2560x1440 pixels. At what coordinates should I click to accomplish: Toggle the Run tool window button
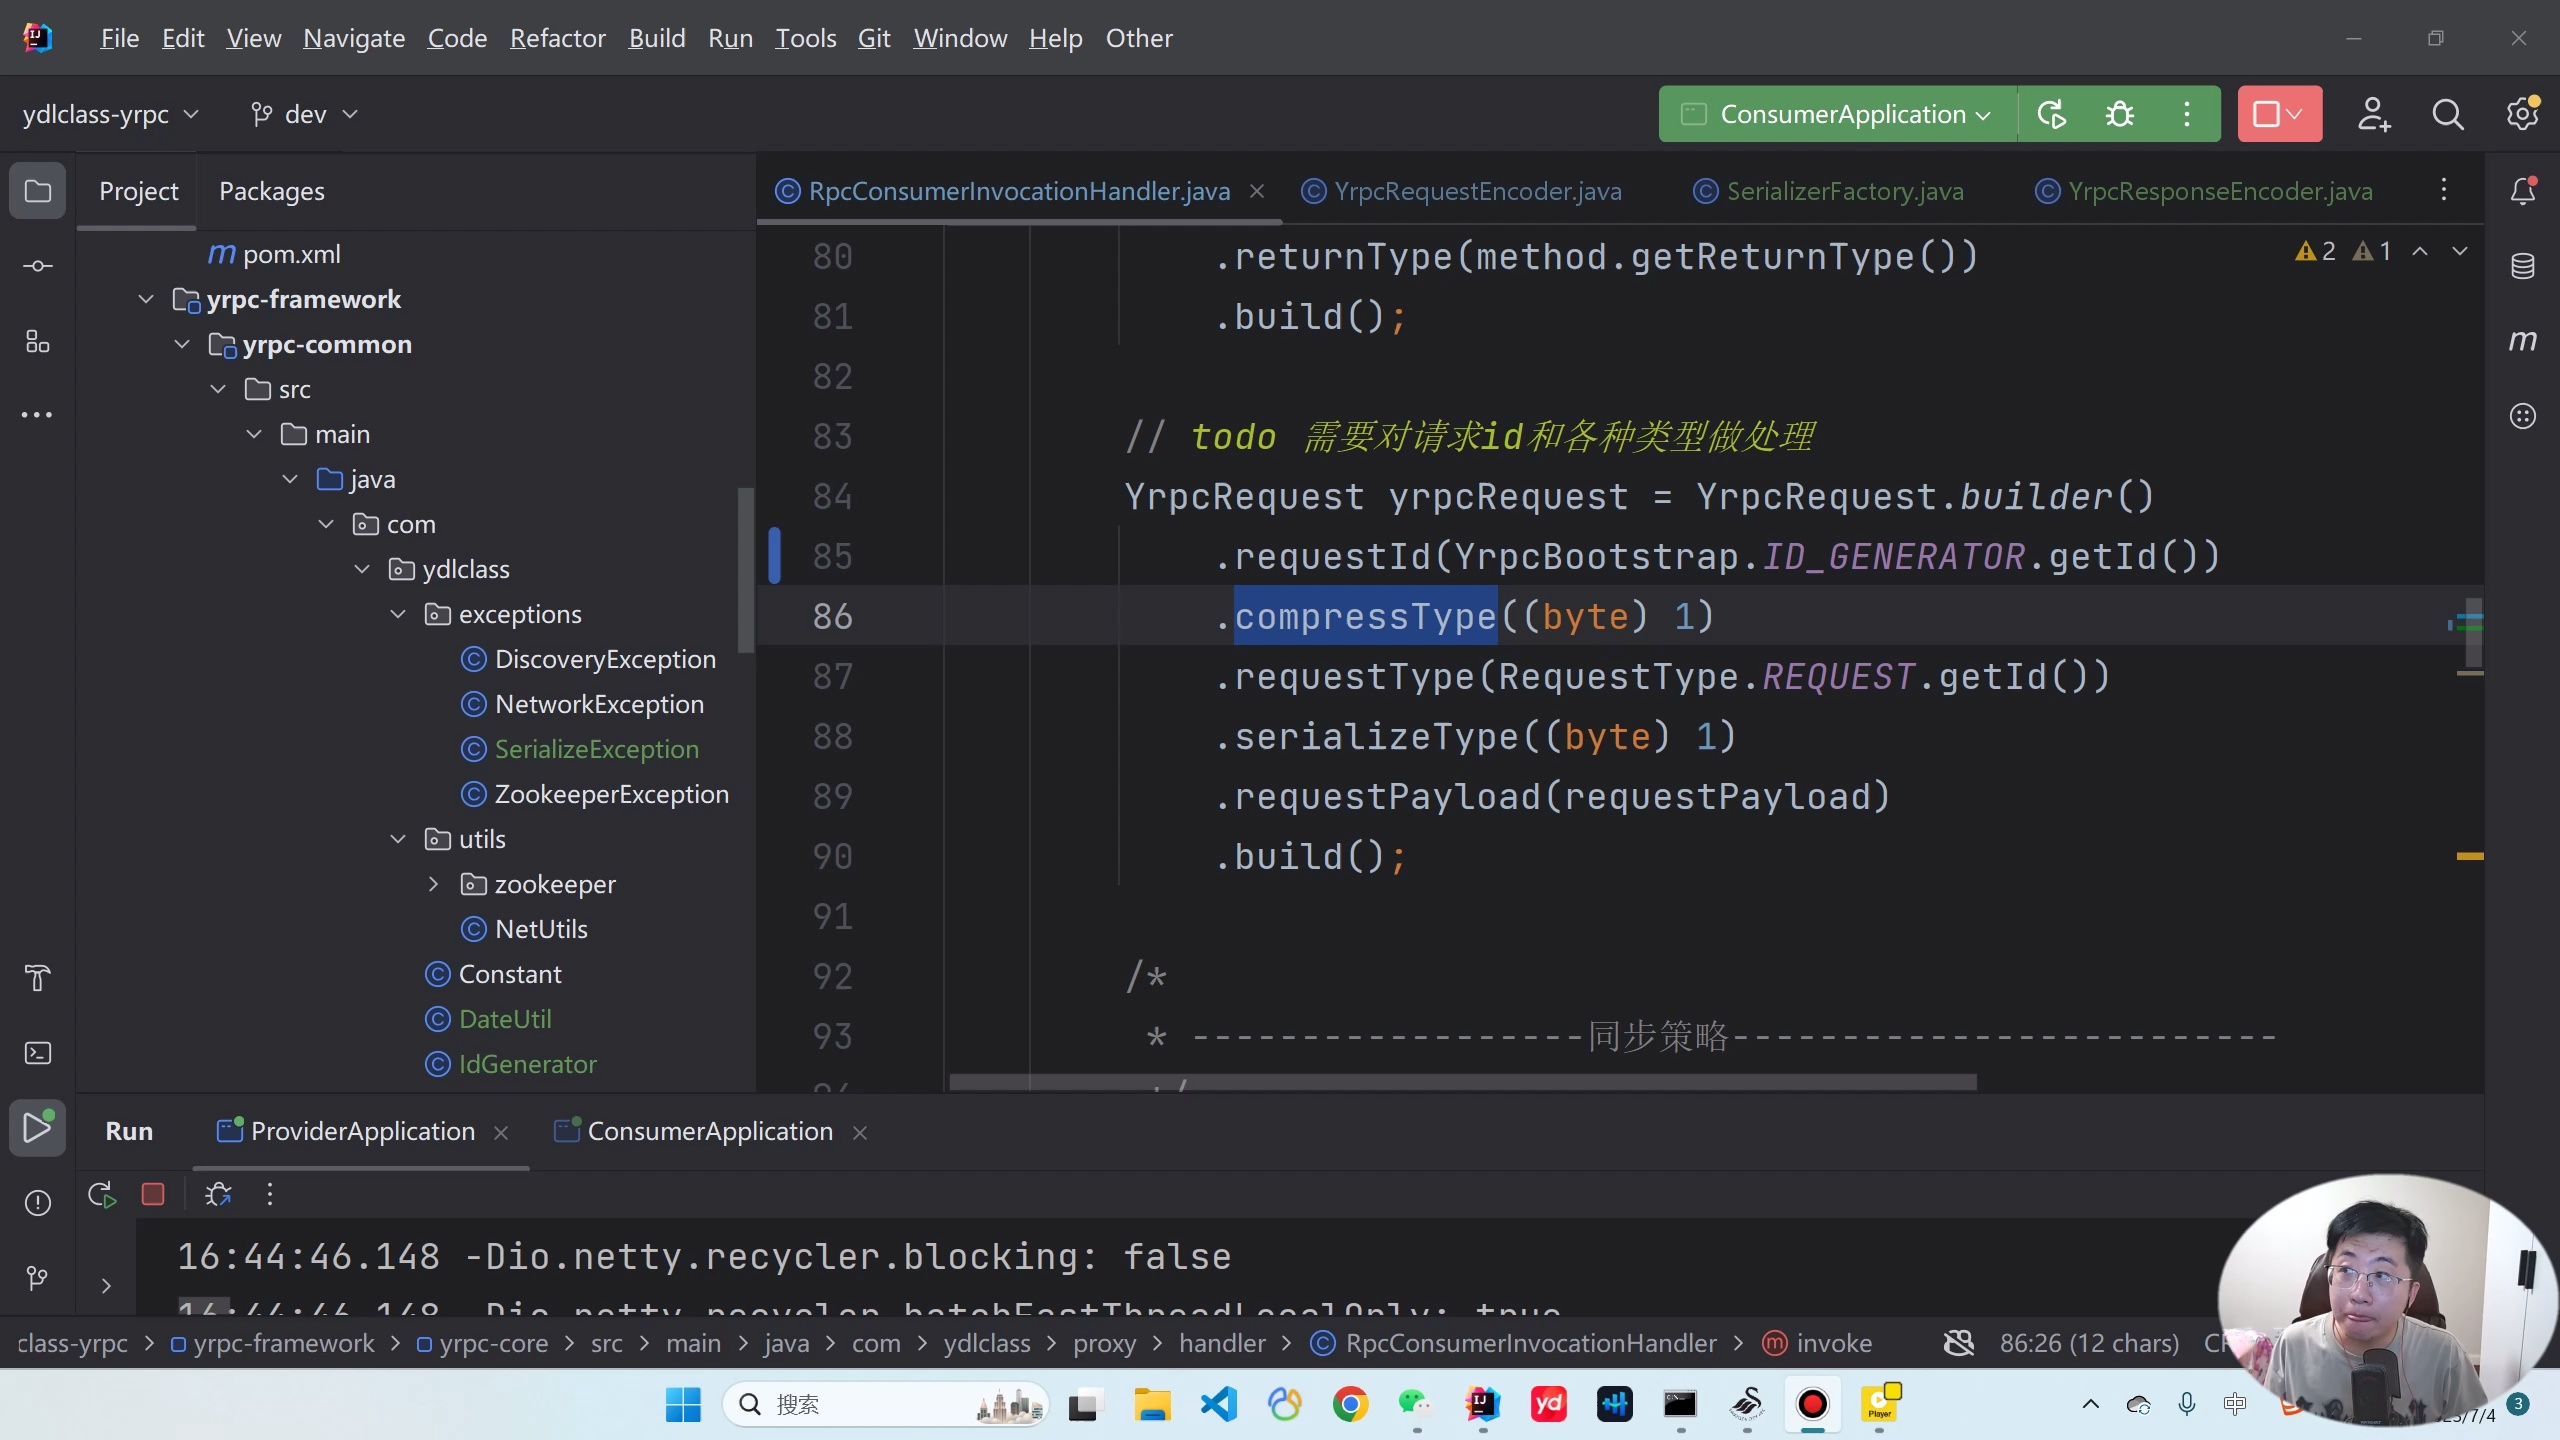click(x=38, y=1128)
